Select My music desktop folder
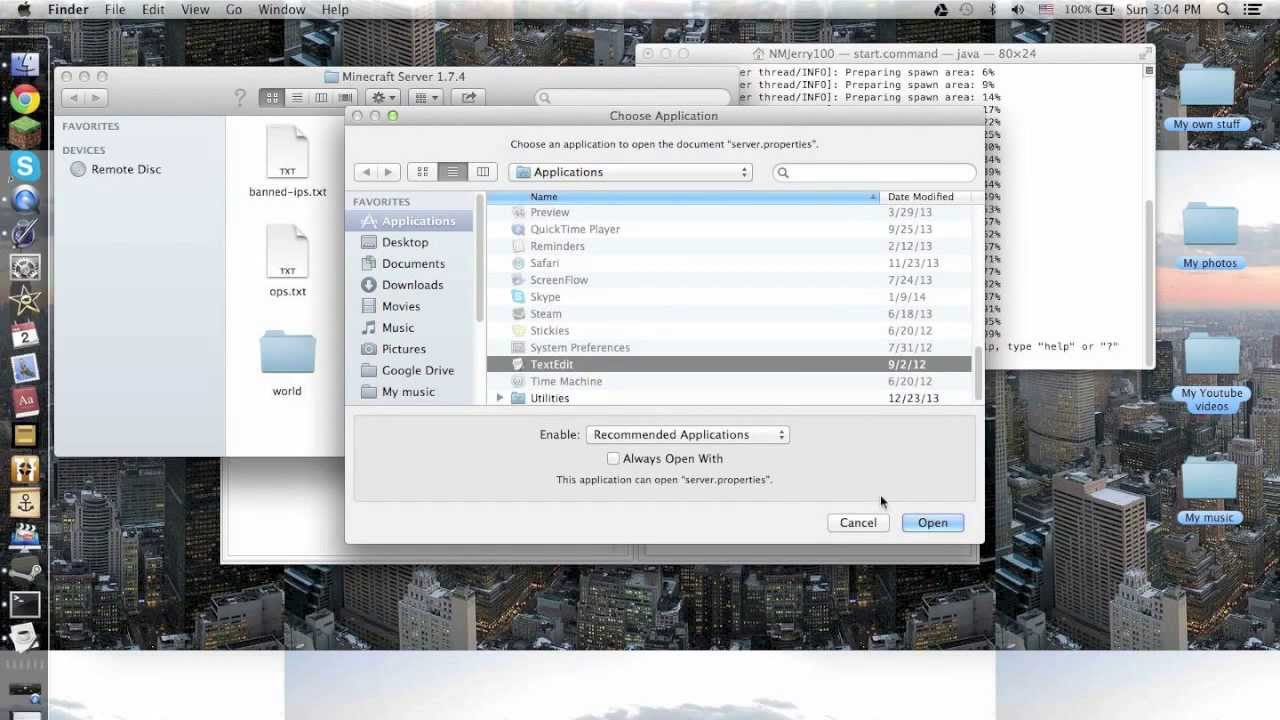The height and width of the screenshot is (720, 1280). (1209, 492)
